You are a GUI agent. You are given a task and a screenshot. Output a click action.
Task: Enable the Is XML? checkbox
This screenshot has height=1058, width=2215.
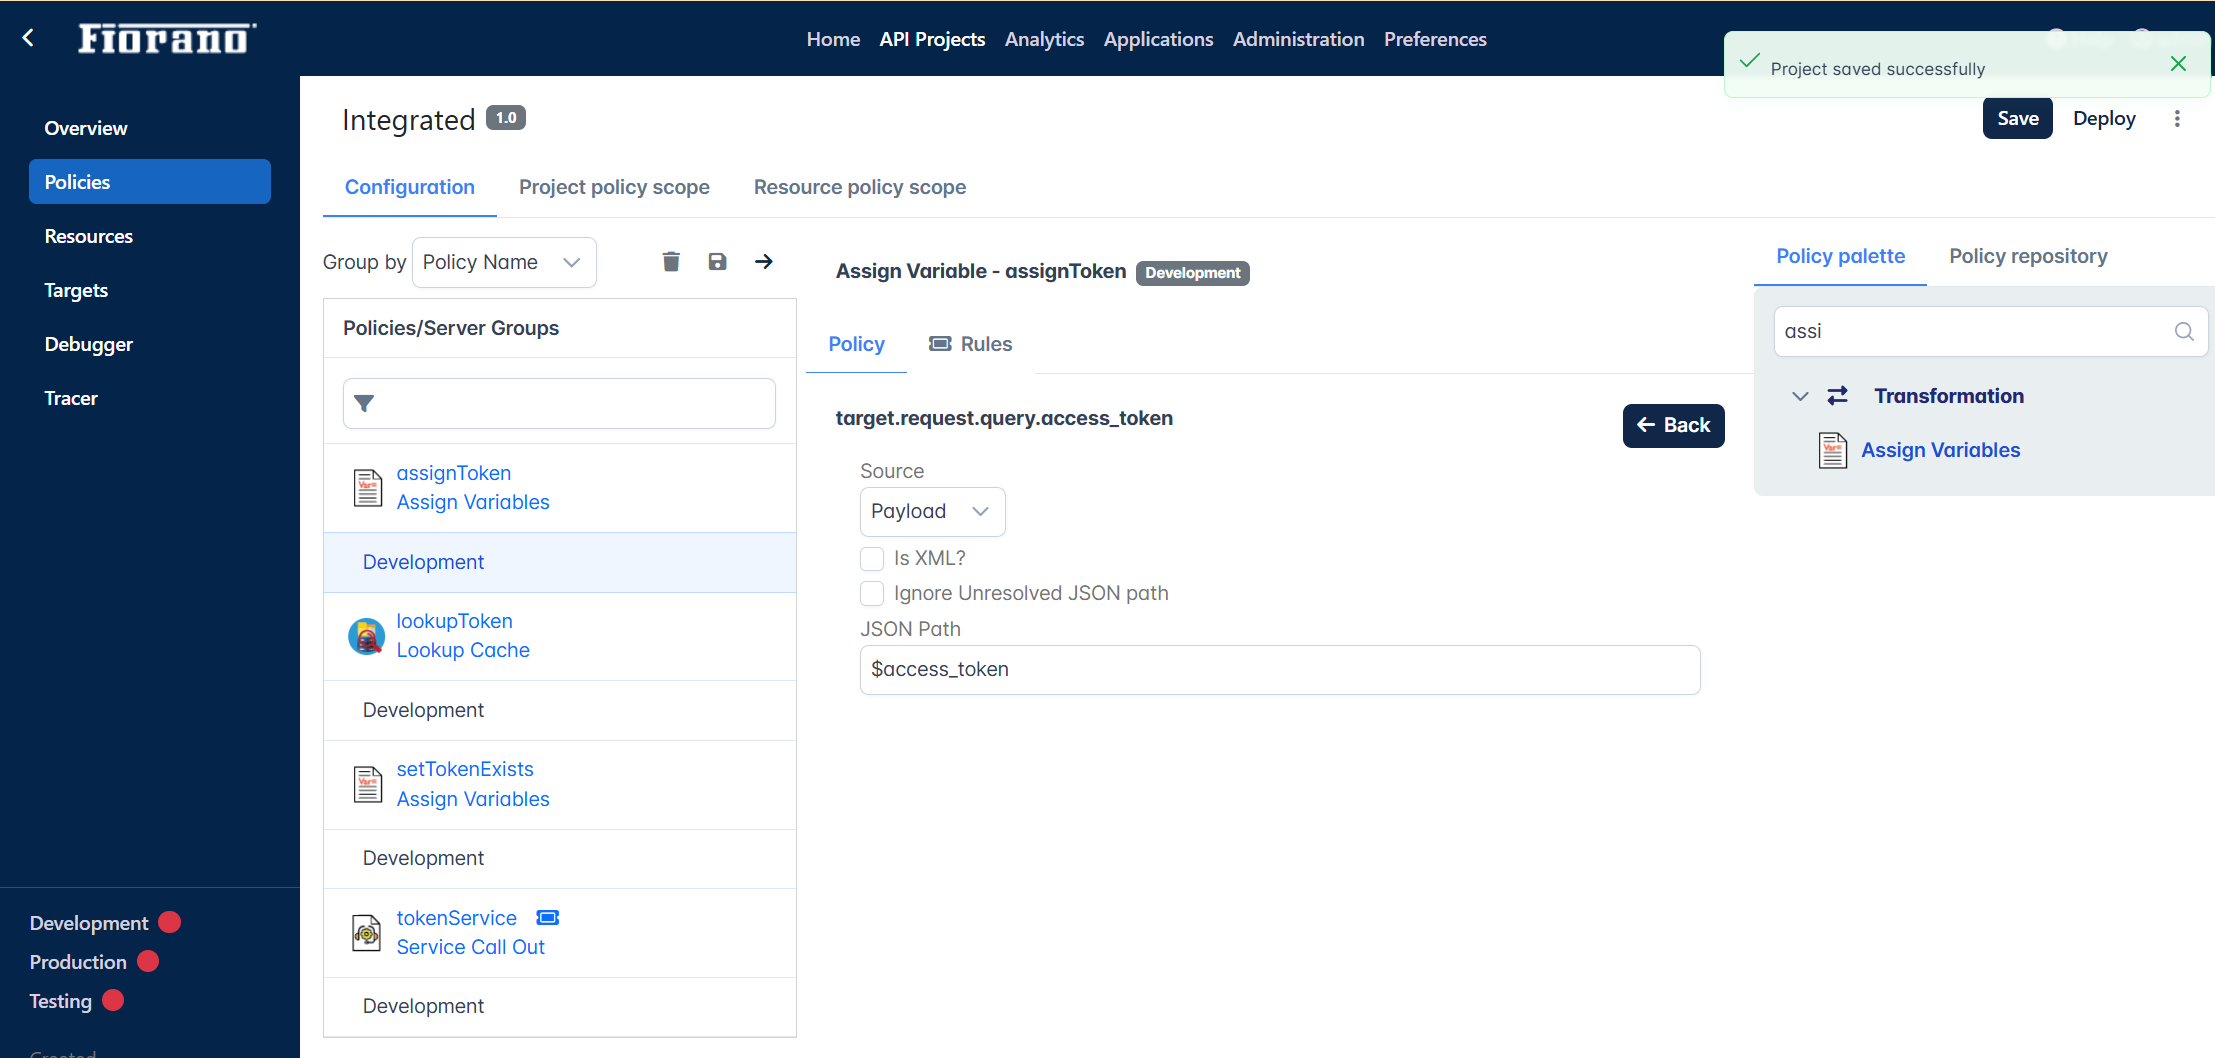[872, 558]
